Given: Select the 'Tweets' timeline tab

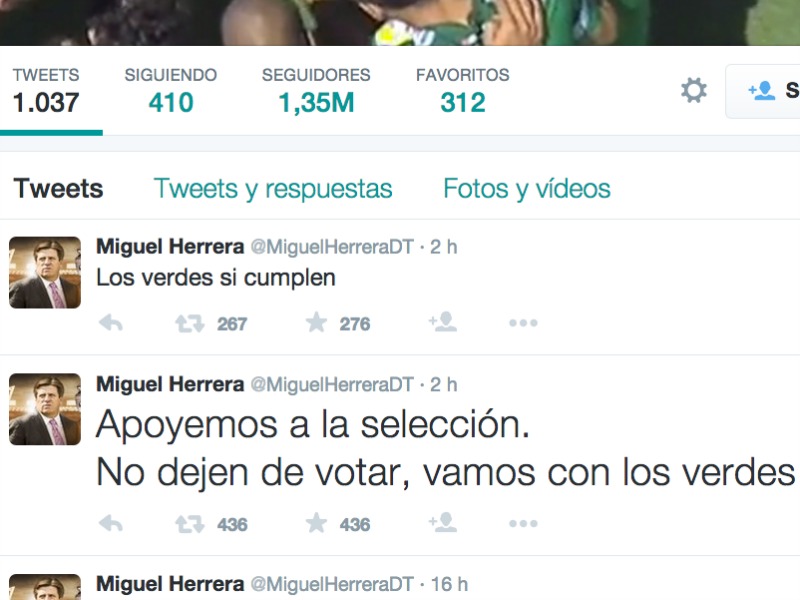Looking at the screenshot, I should tap(58, 188).
